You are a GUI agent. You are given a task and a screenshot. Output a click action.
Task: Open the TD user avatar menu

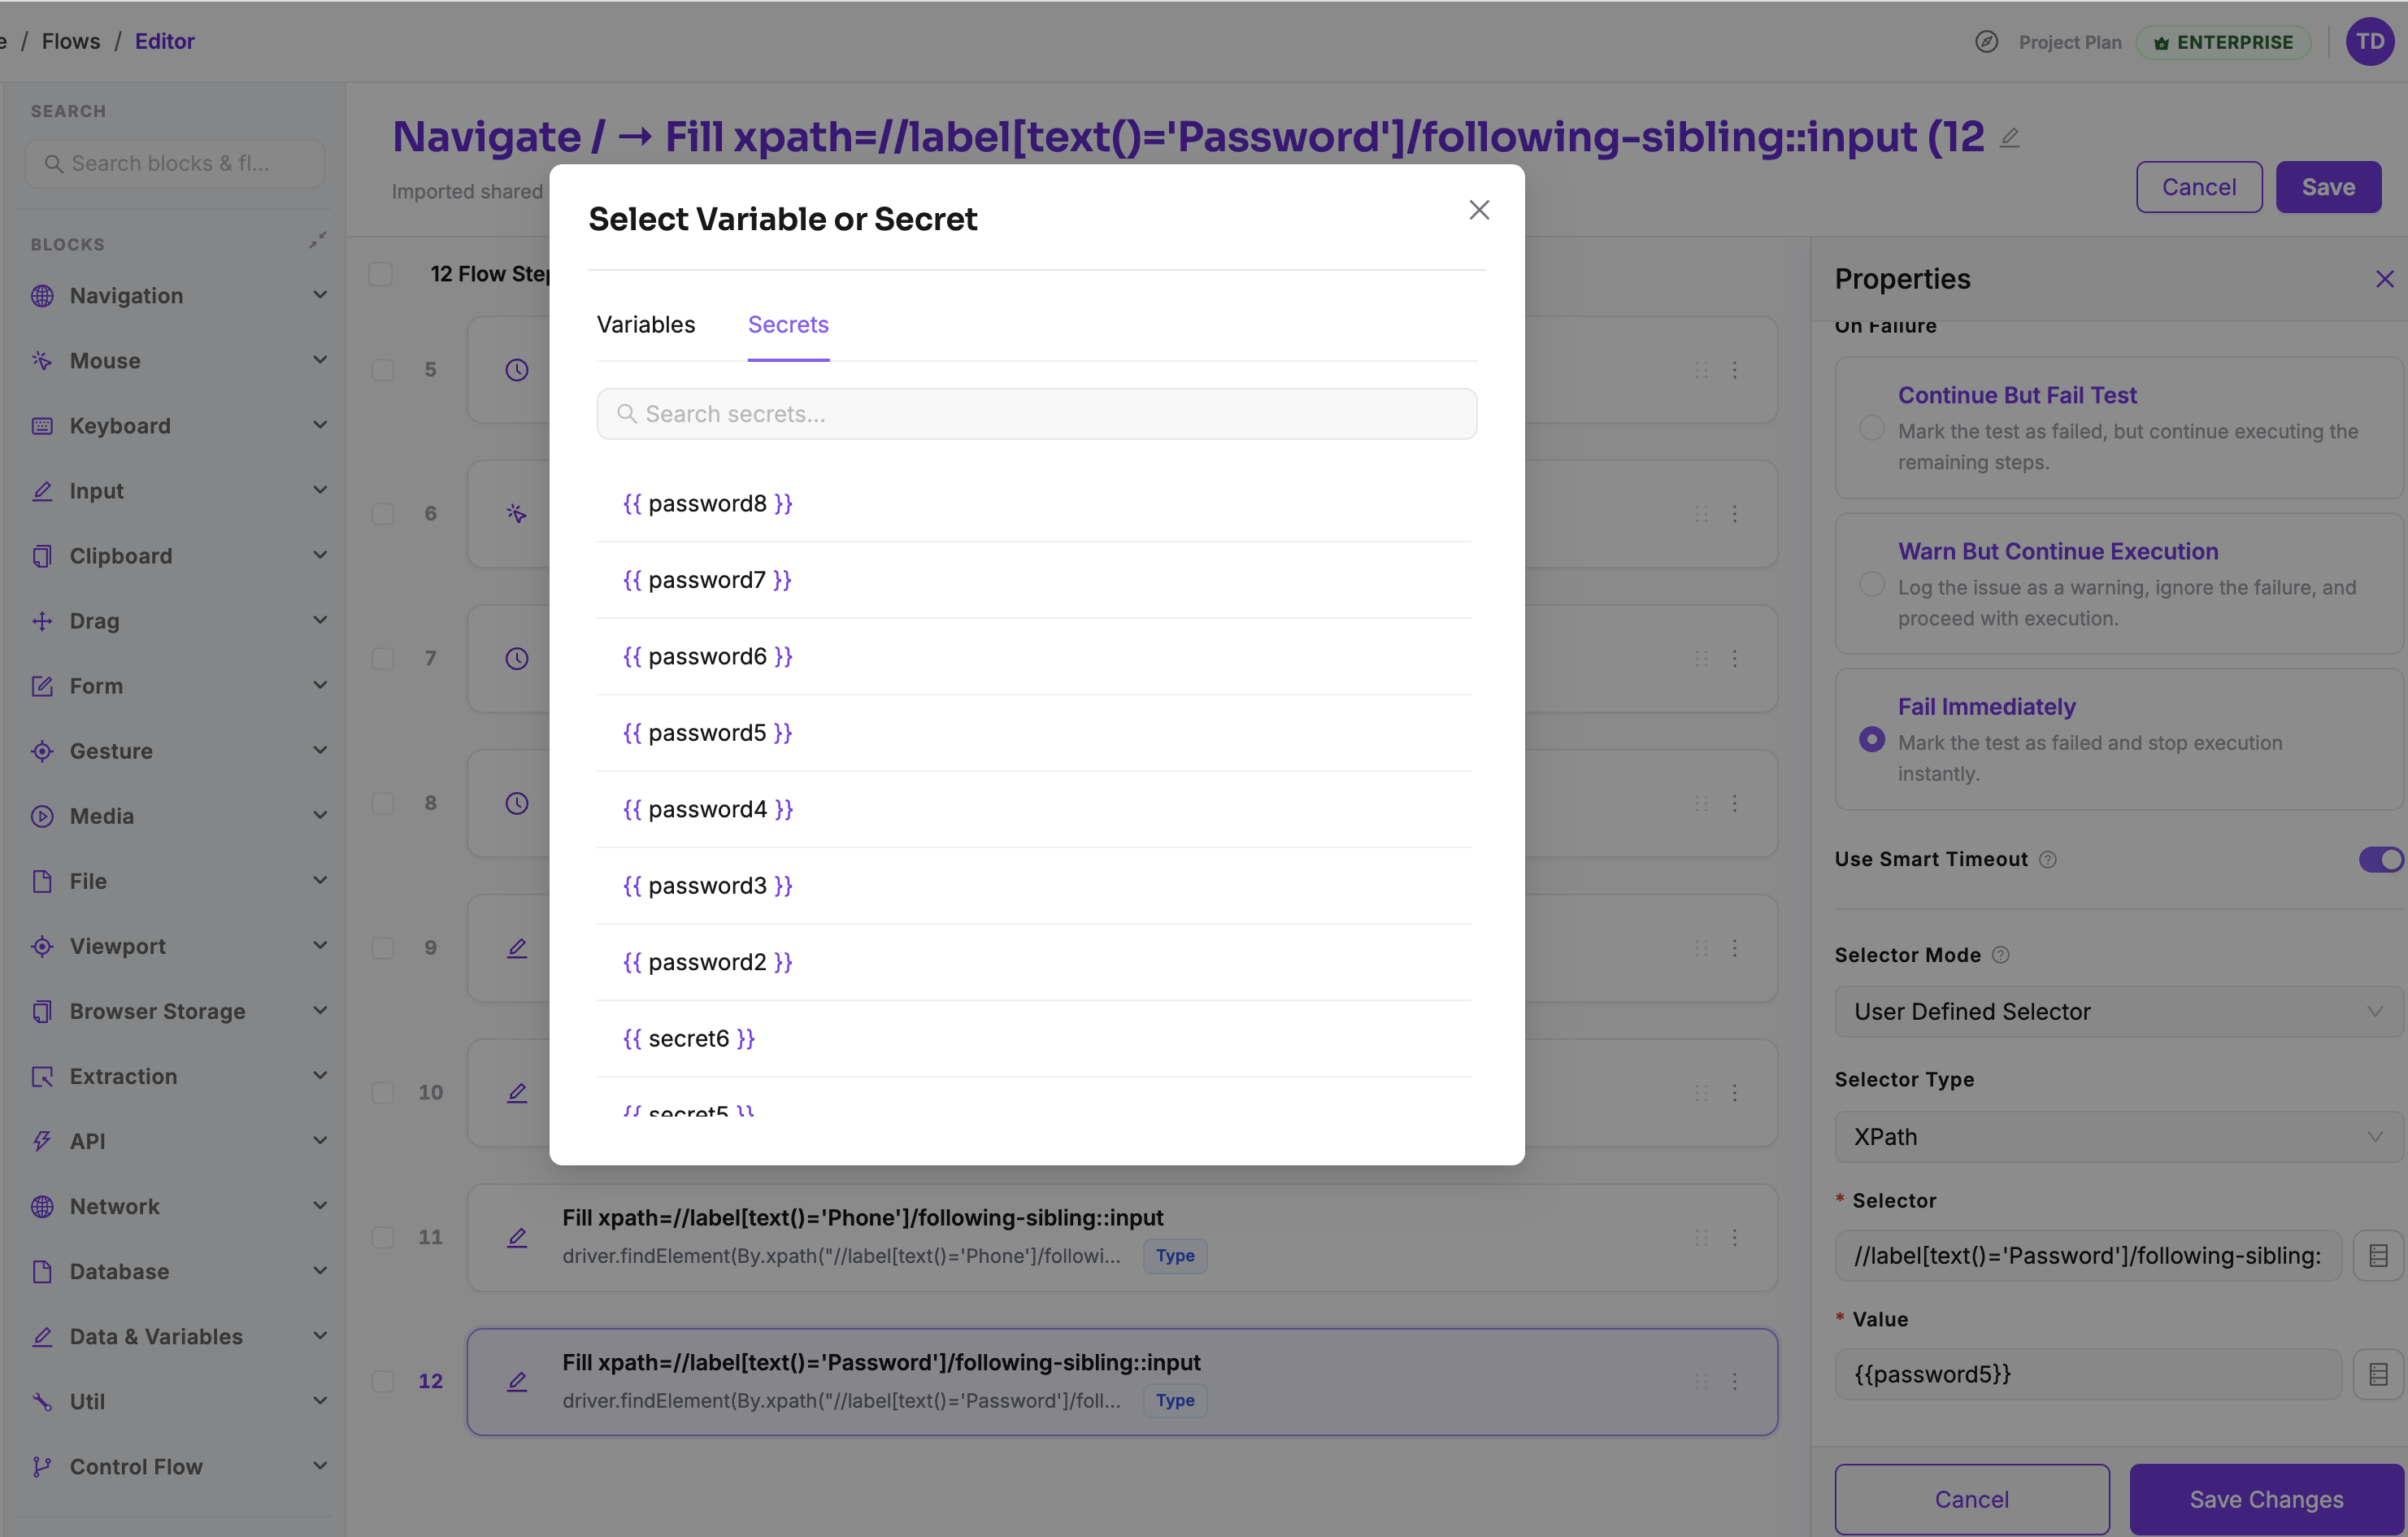(2370, 41)
